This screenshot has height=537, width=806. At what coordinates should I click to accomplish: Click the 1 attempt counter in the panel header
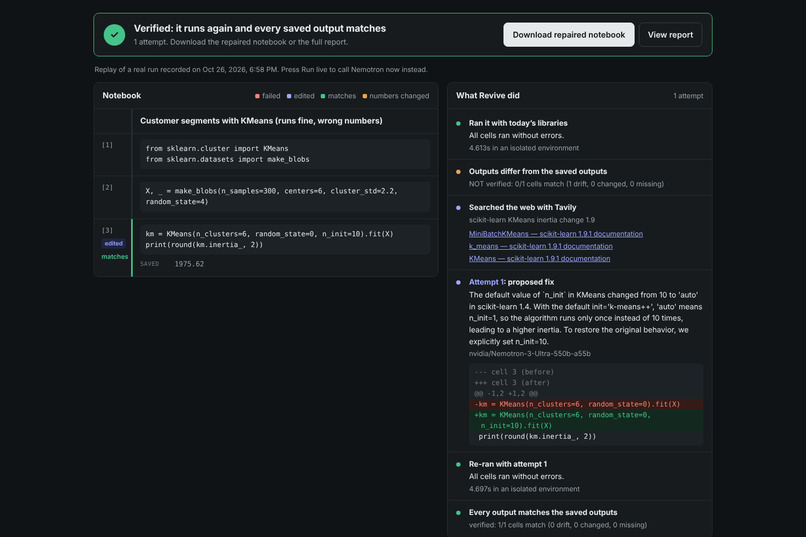point(688,96)
